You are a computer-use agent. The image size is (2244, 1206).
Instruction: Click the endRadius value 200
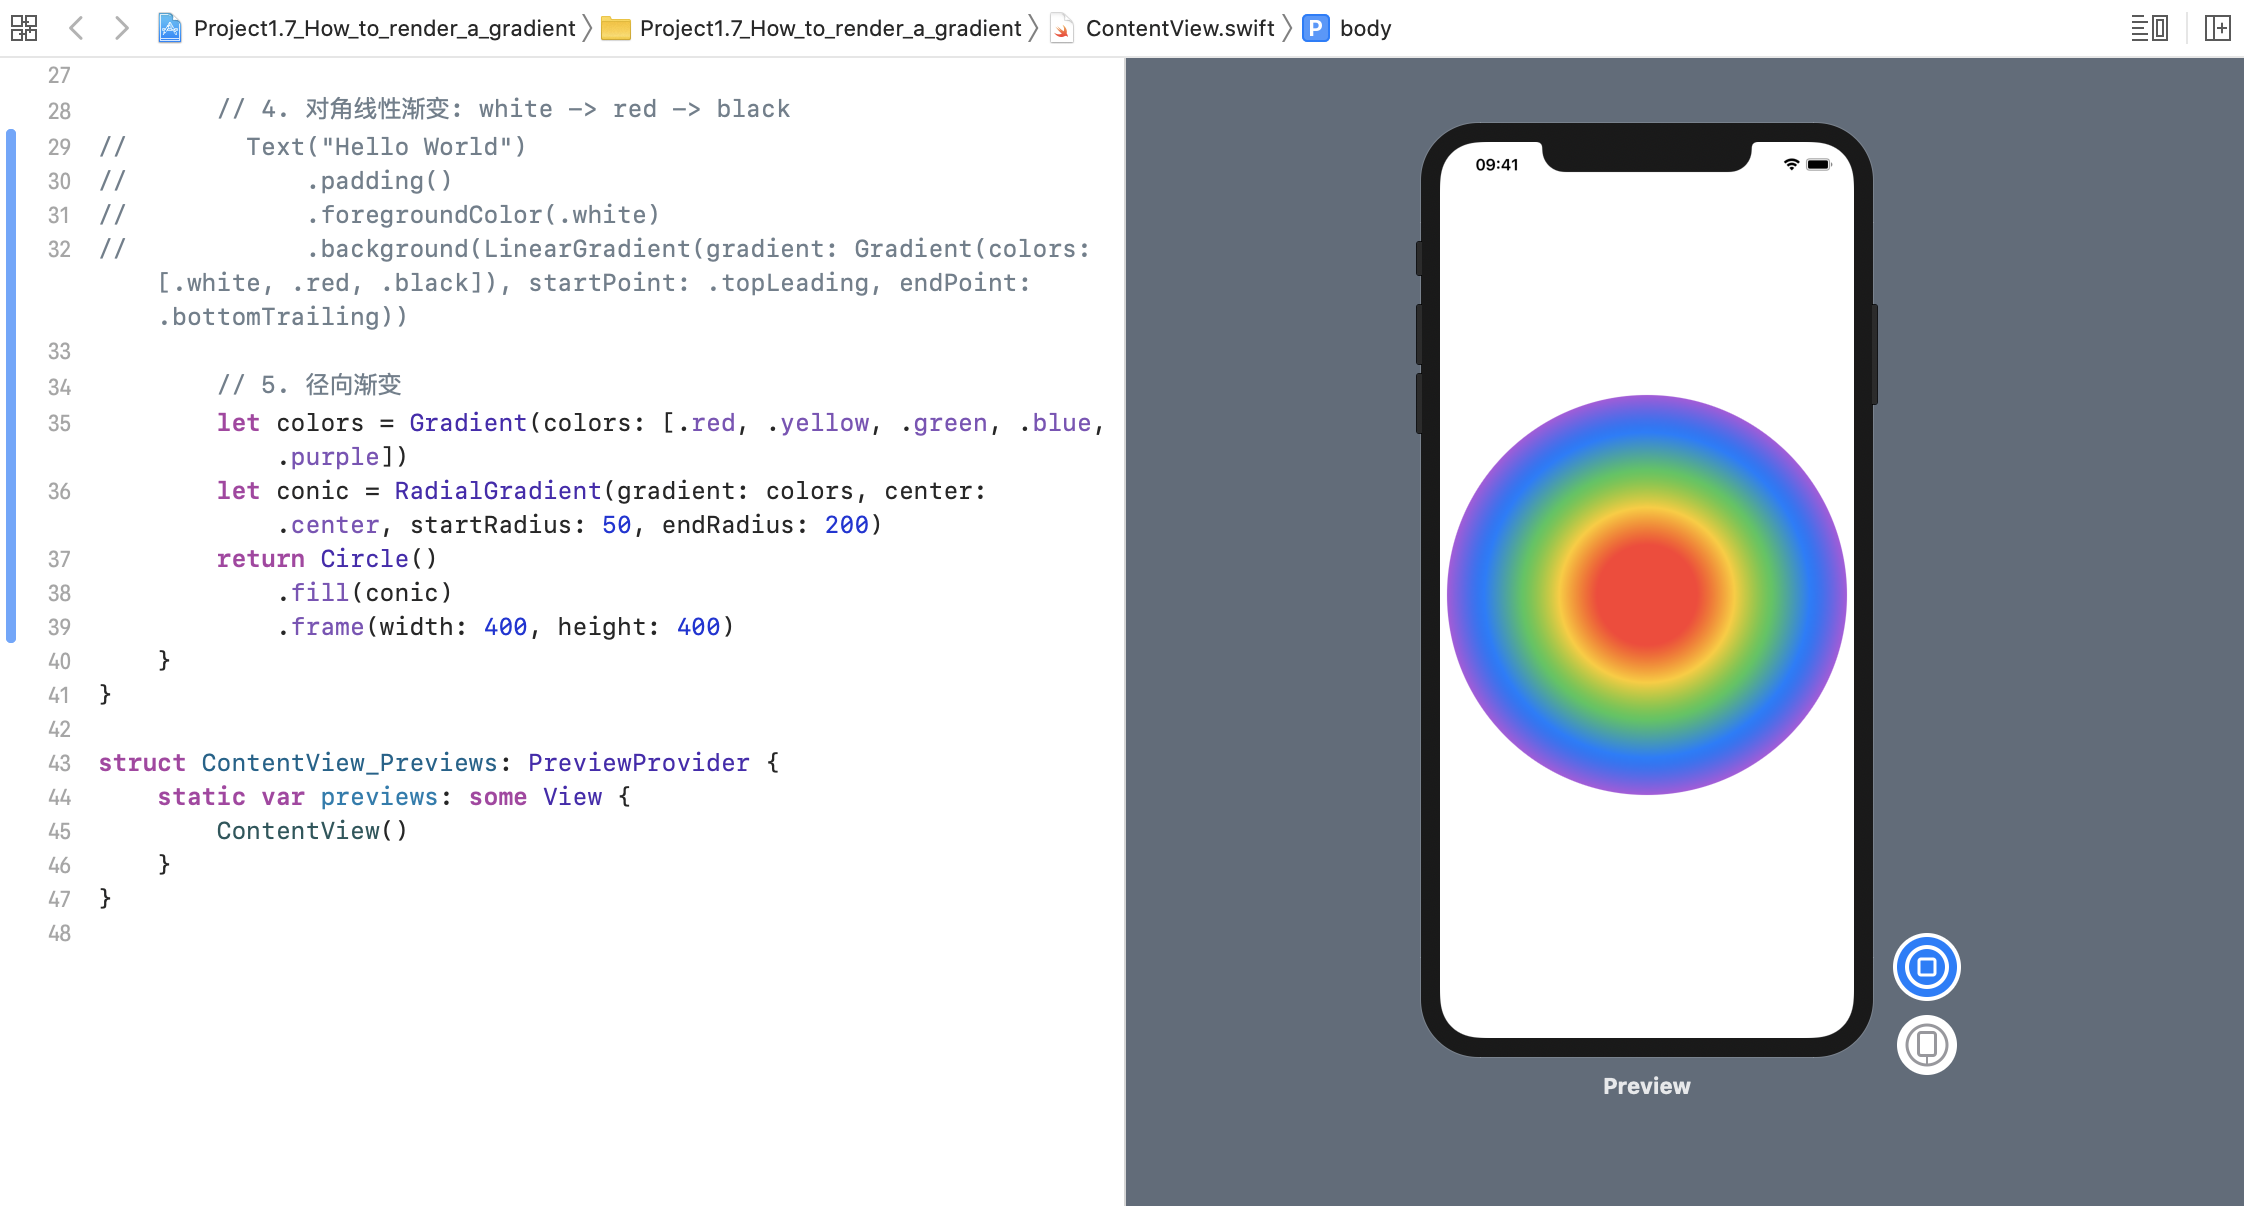(846, 525)
